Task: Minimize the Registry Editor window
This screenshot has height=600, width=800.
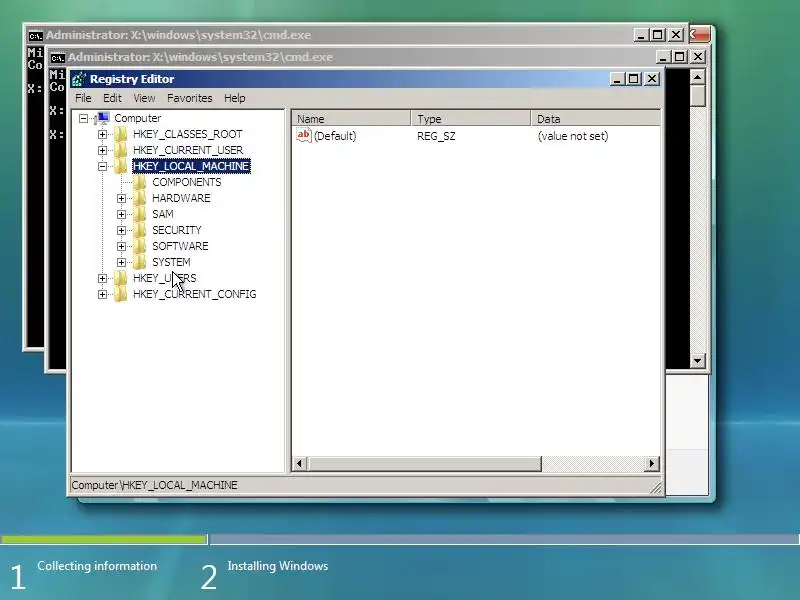Action: (x=617, y=79)
